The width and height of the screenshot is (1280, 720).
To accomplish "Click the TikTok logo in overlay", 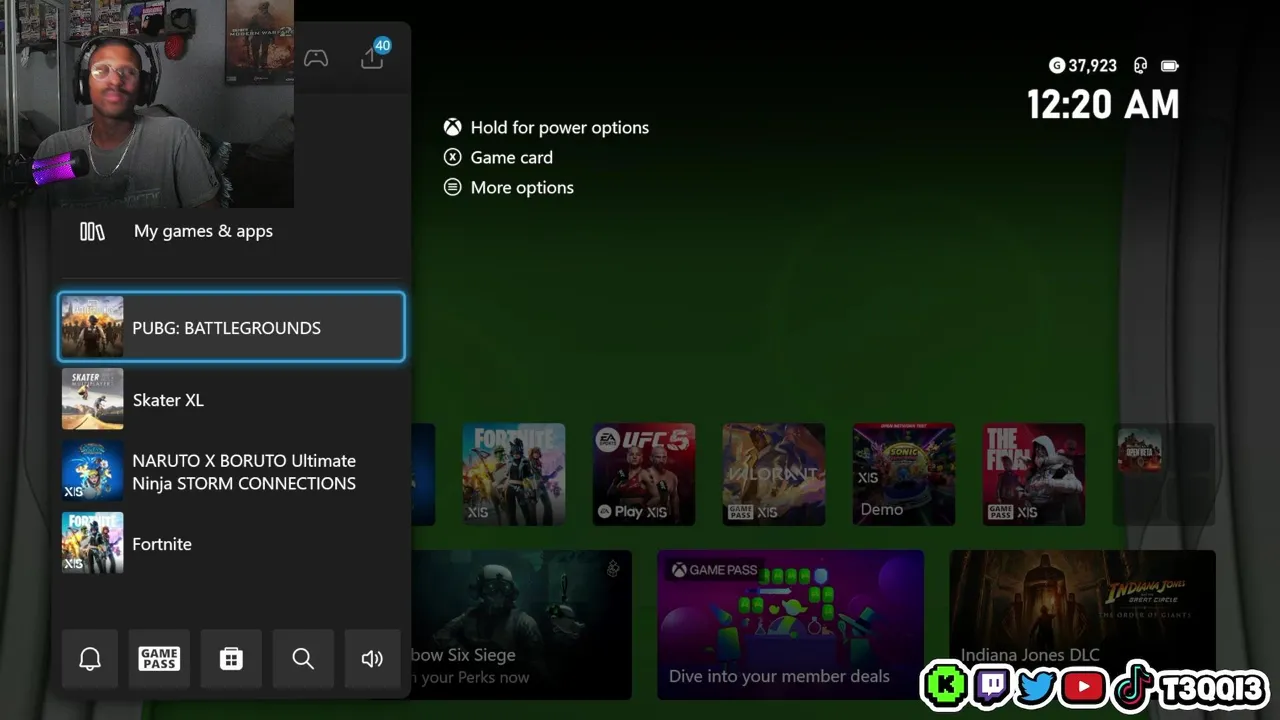I will (1134, 686).
